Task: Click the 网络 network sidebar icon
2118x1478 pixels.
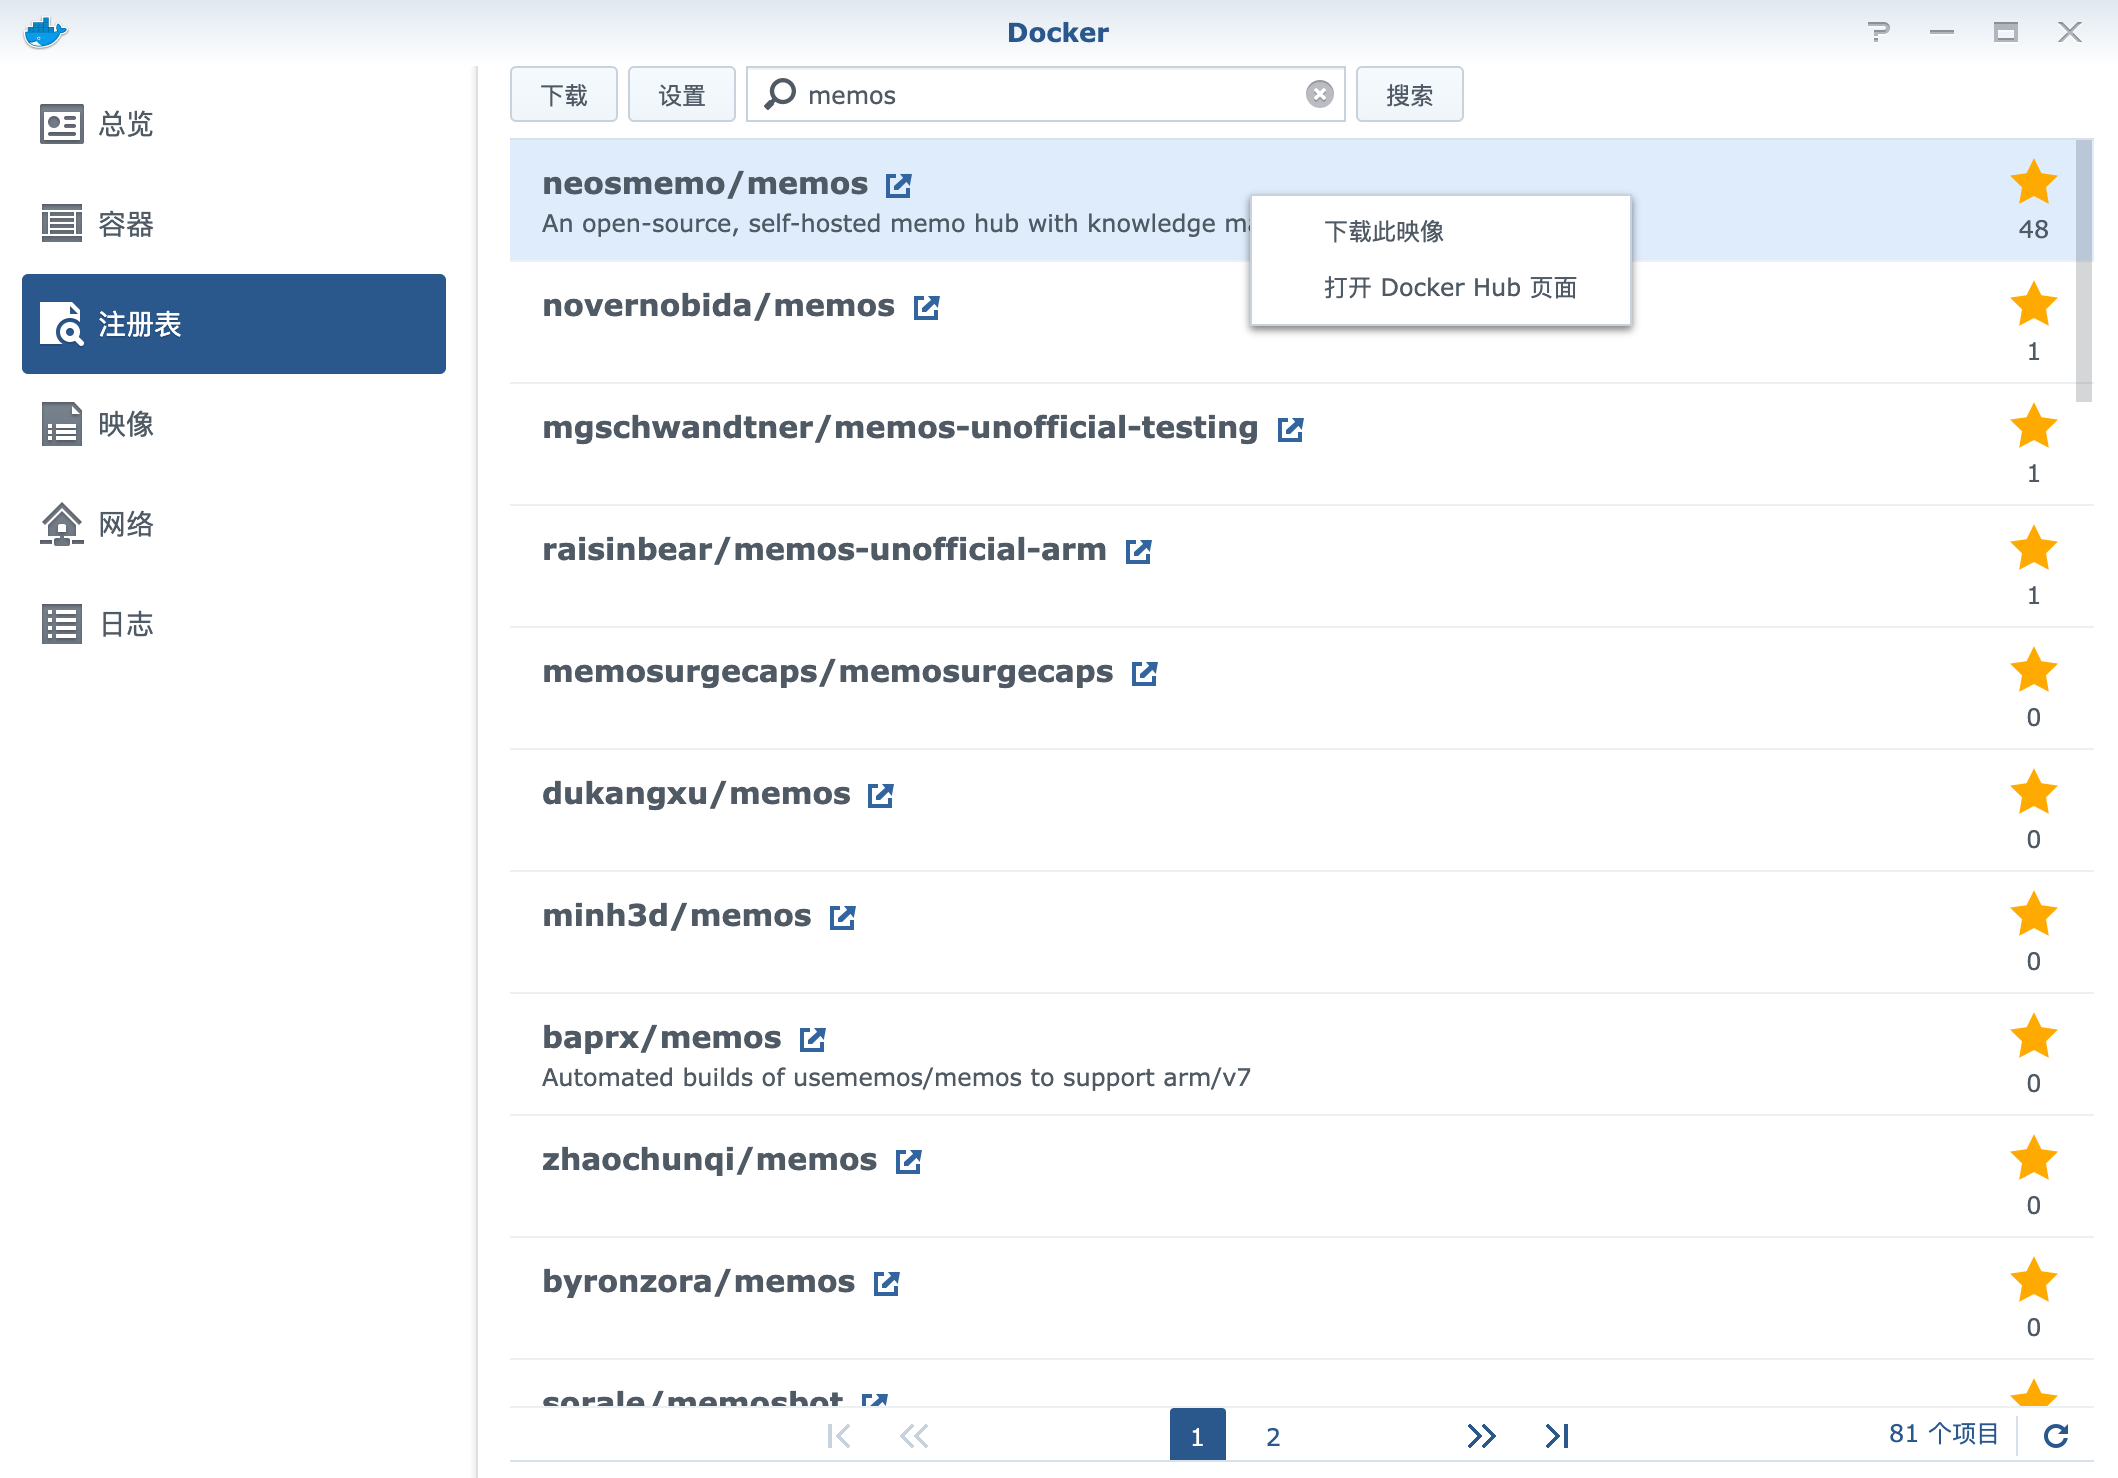Action: tap(62, 524)
